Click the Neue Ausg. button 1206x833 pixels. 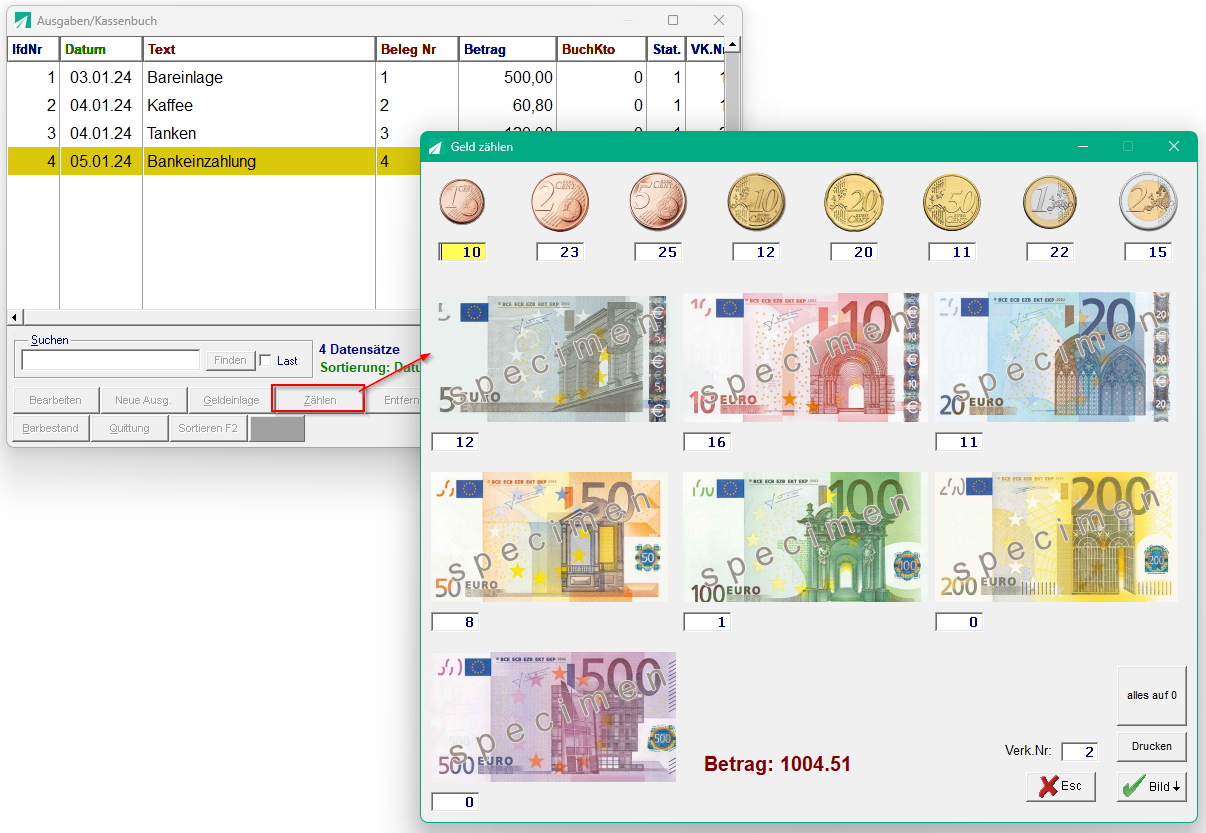point(143,400)
